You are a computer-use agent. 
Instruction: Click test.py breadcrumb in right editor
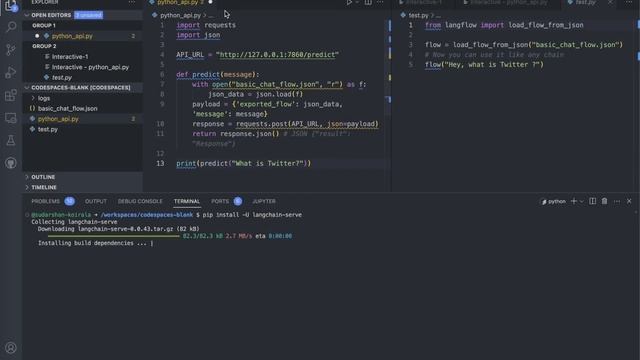[418, 16]
